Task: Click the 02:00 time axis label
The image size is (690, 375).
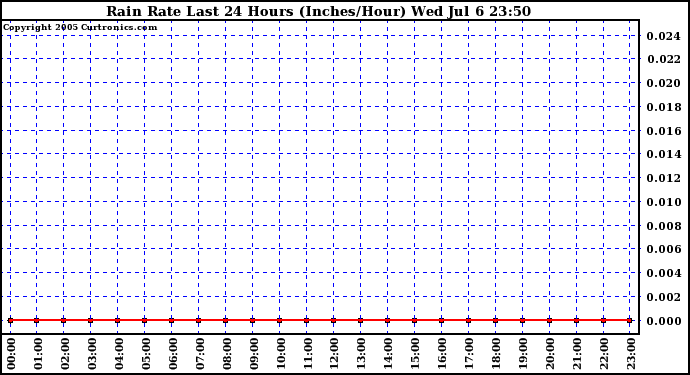Action: tap(65, 353)
